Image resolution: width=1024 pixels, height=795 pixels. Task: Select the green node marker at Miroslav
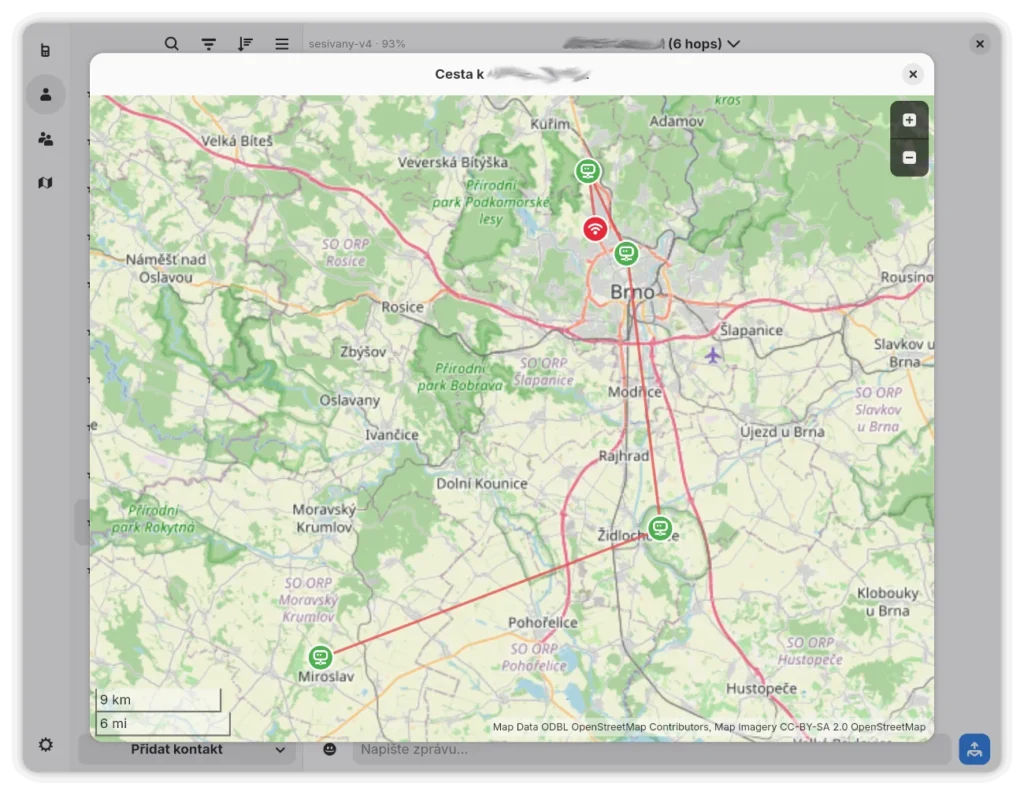pos(320,657)
